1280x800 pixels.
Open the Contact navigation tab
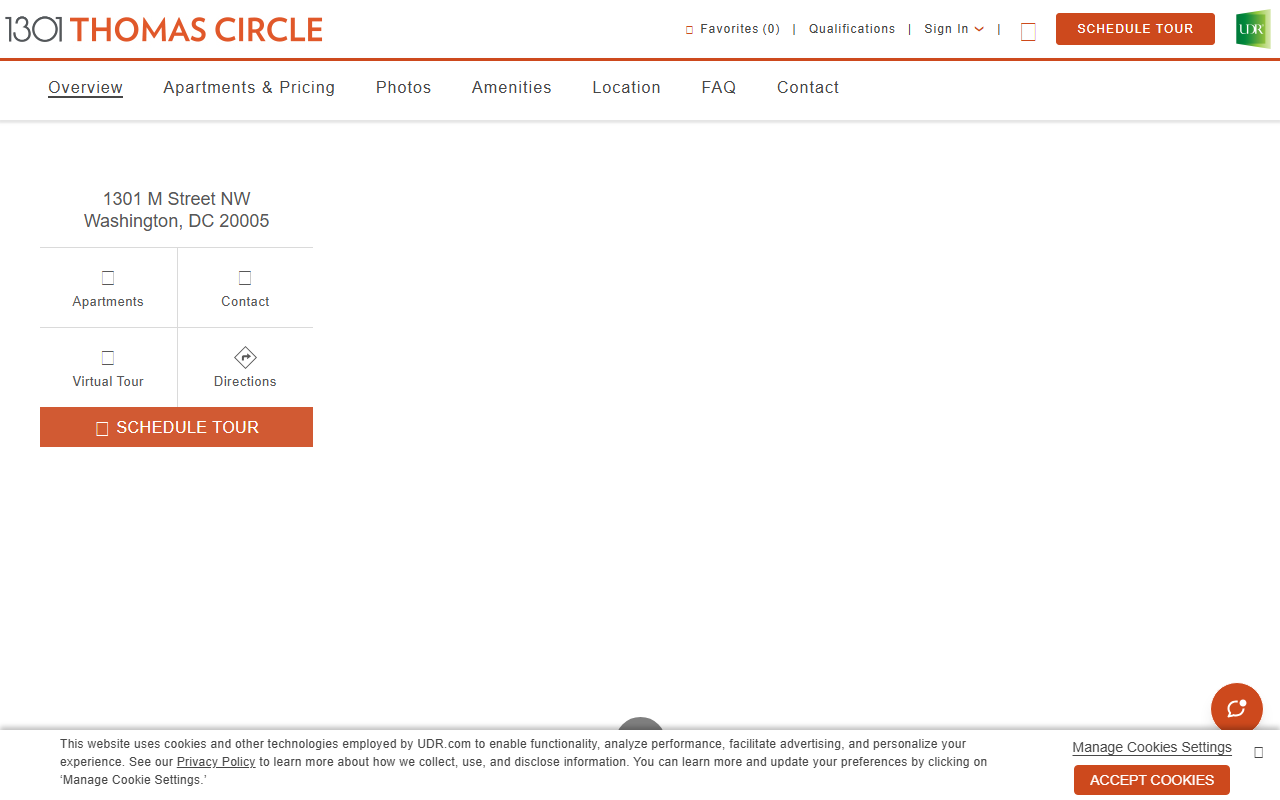(808, 88)
